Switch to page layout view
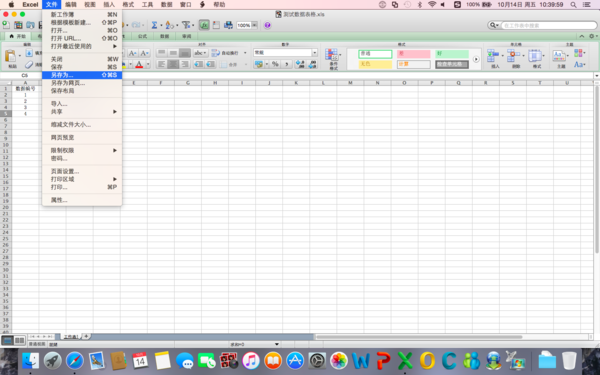The image size is (600, 375). tap(19, 340)
